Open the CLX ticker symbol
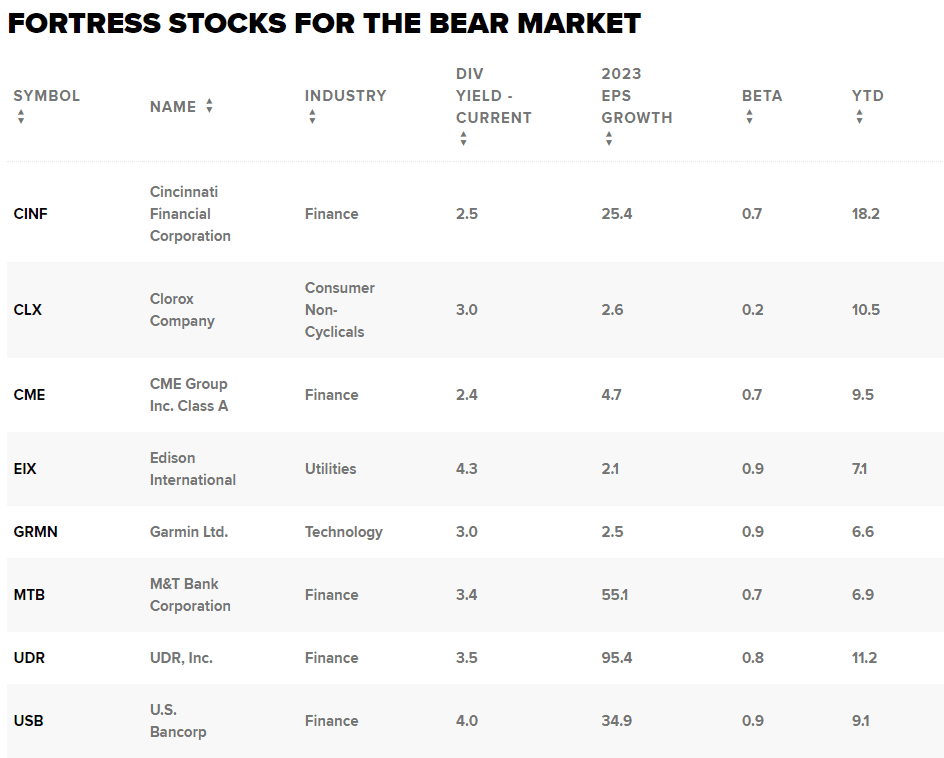Screen dimensions: 944x758 [x=27, y=310]
